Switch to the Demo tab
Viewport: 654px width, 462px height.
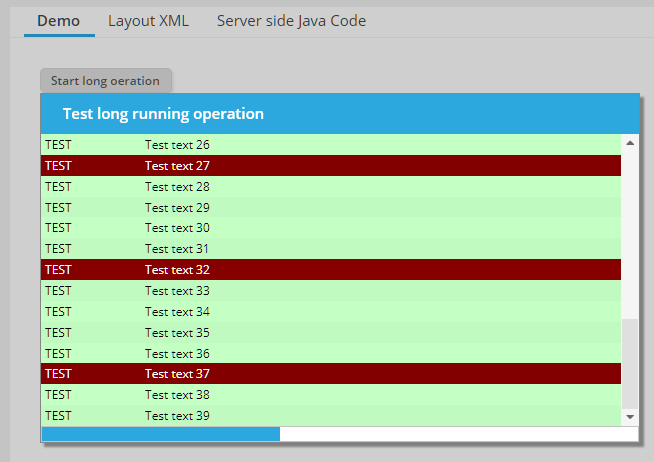pyautogui.click(x=58, y=21)
